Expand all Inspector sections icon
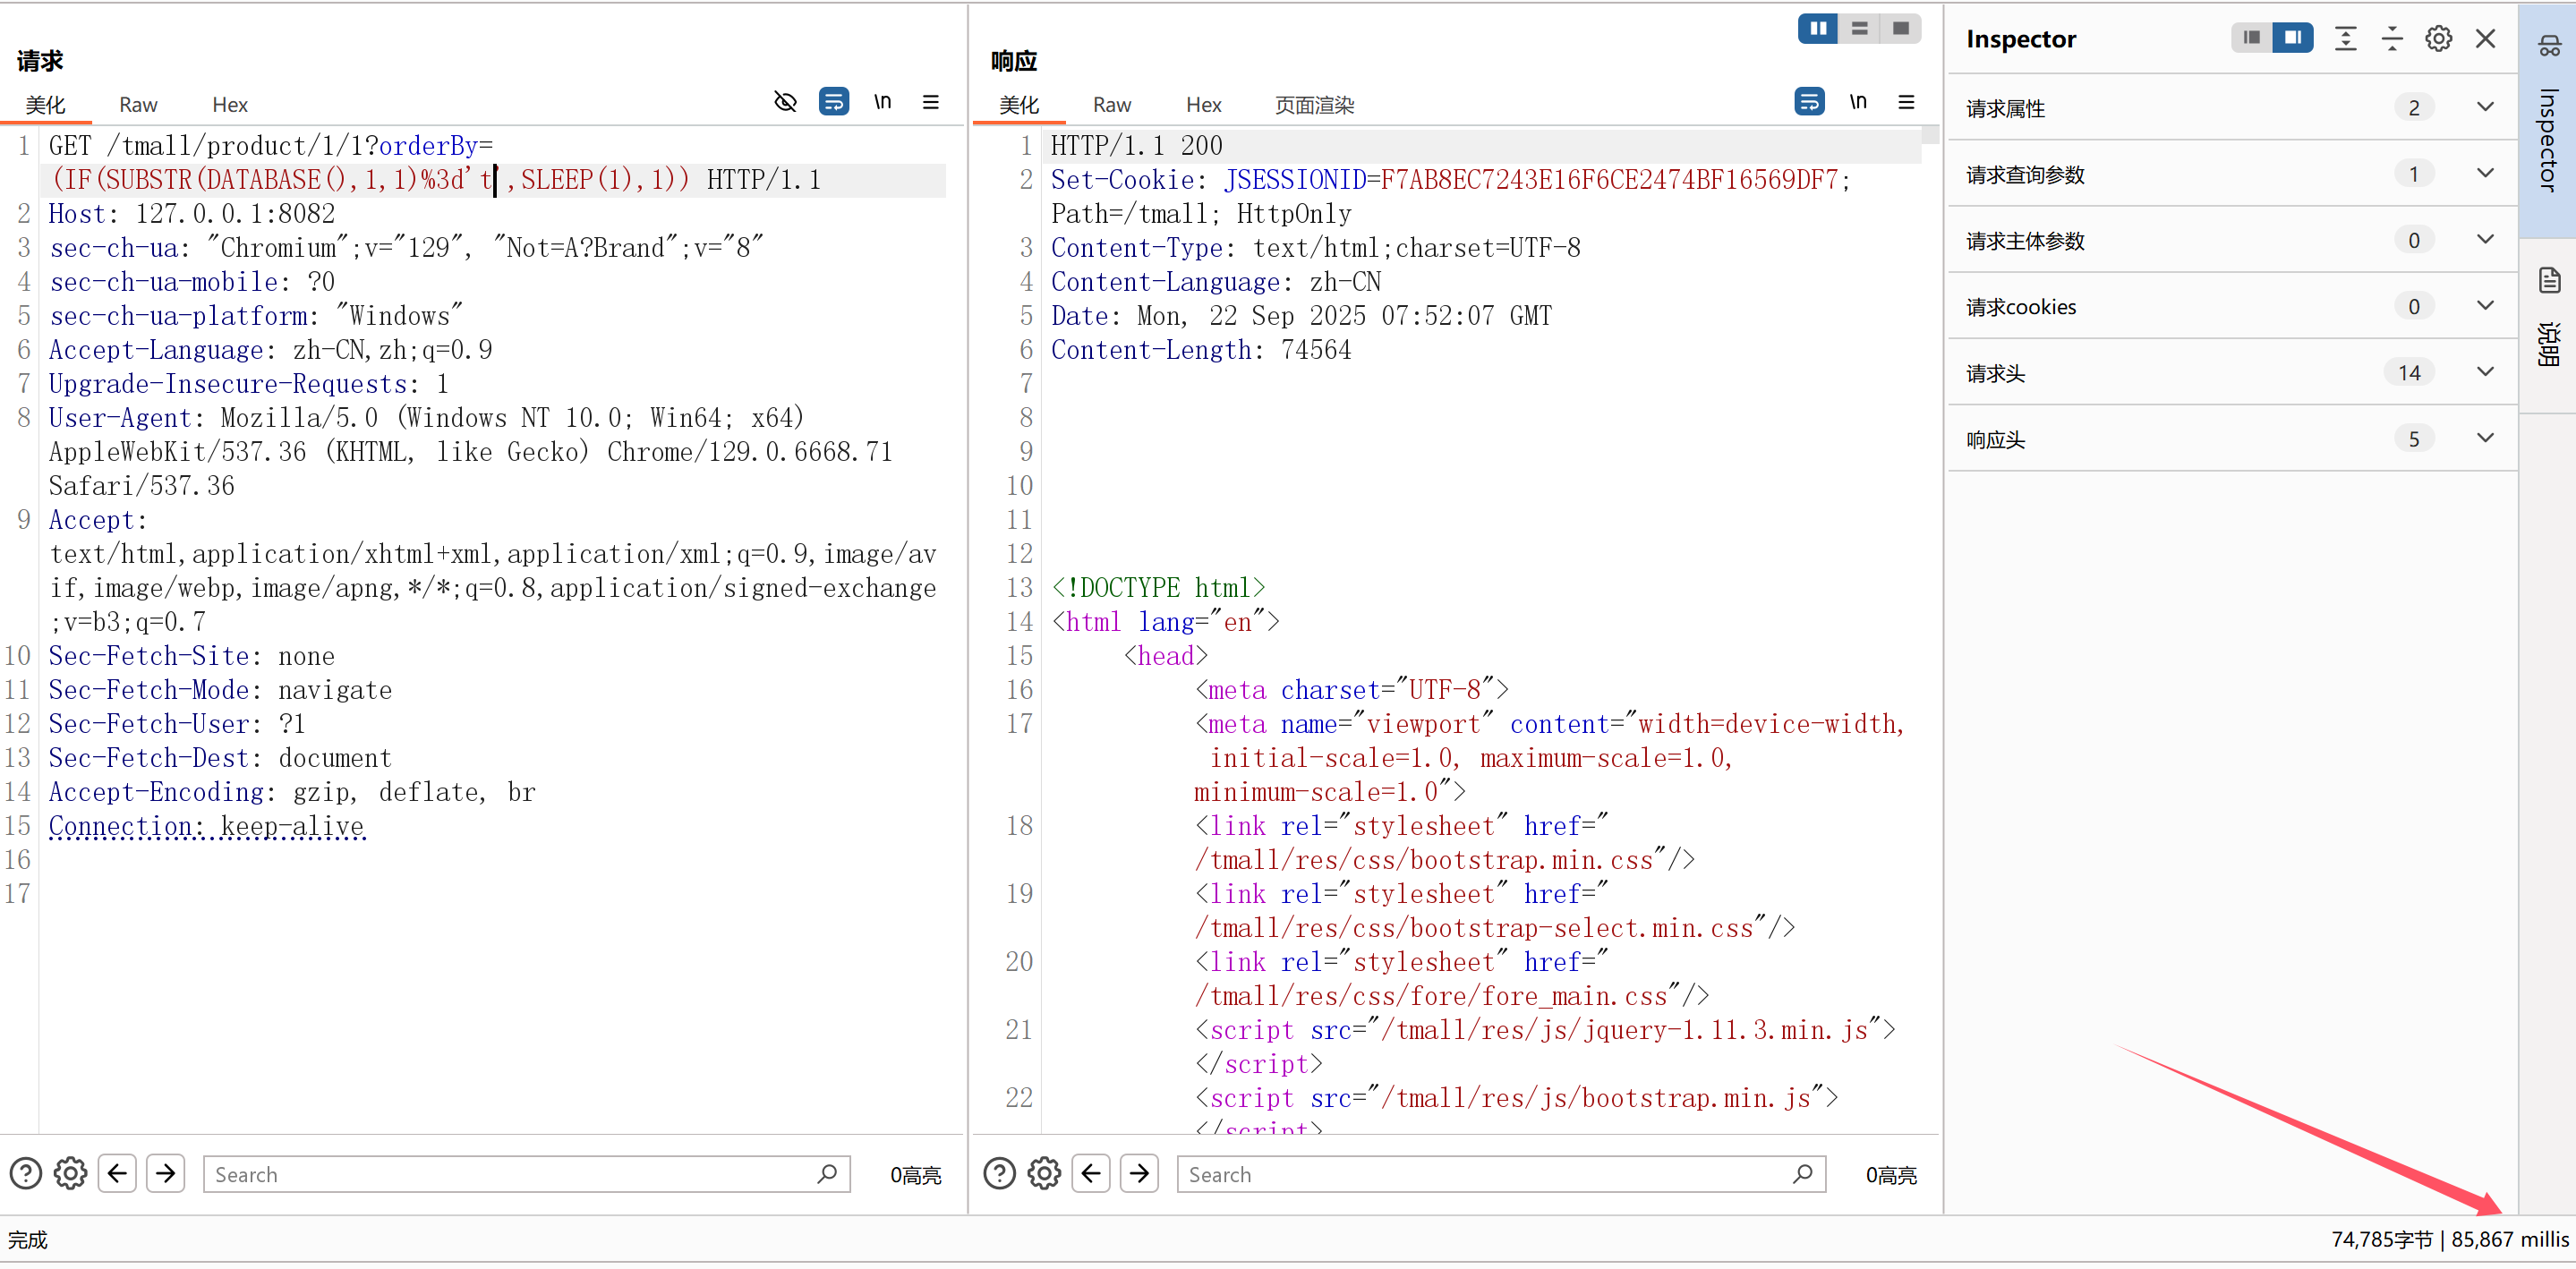This screenshot has height=1269, width=2576. 2345,39
